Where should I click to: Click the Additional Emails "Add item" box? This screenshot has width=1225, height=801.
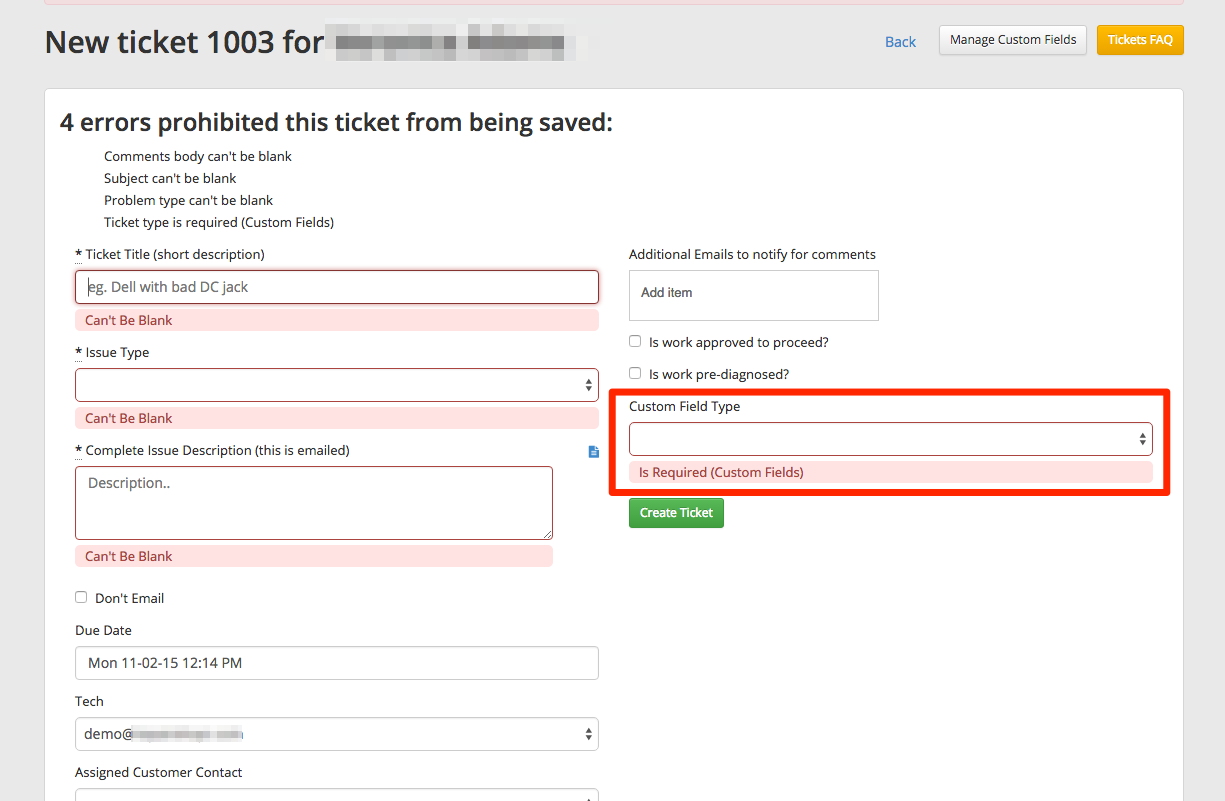pos(753,294)
